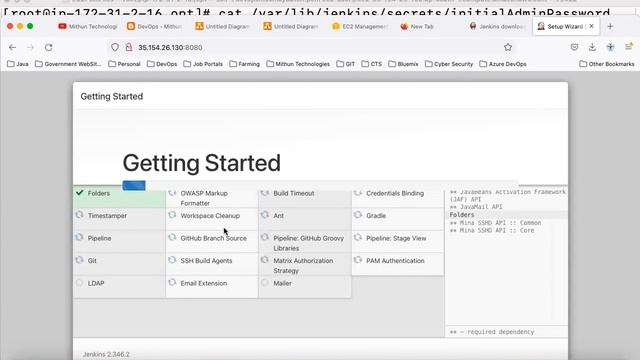Image resolution: width=640 pixels, height=360 pixels.
Task: Close the Setup Wizard tab
Action: [x=591, y=26]
